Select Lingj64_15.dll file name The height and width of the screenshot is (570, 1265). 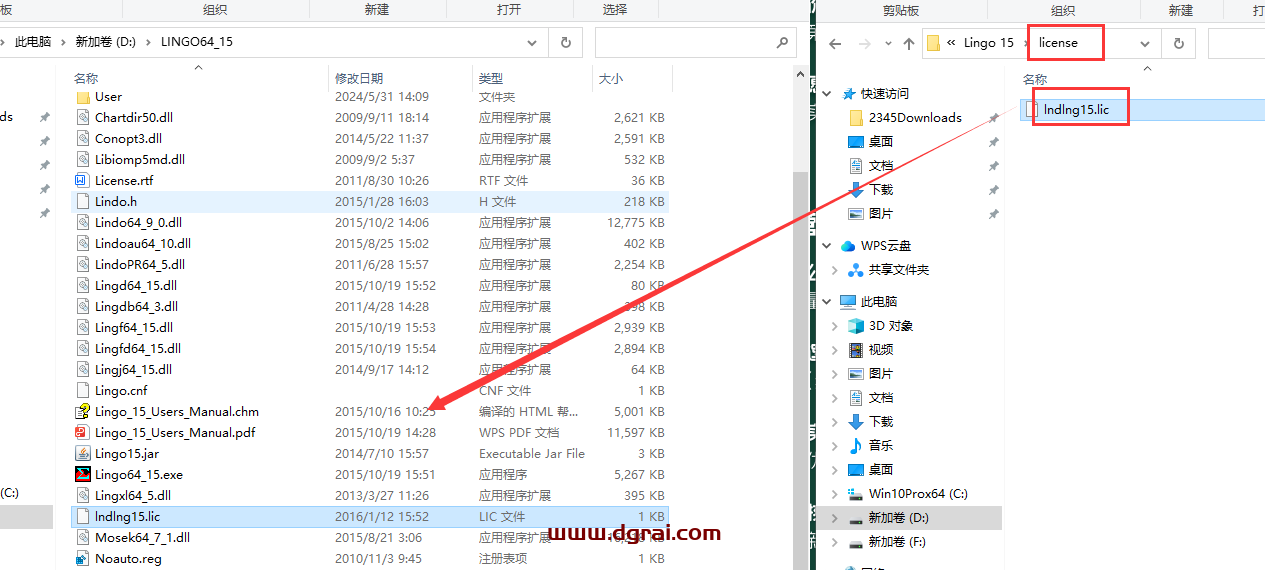pyautogui.click(x=133, y=369)
